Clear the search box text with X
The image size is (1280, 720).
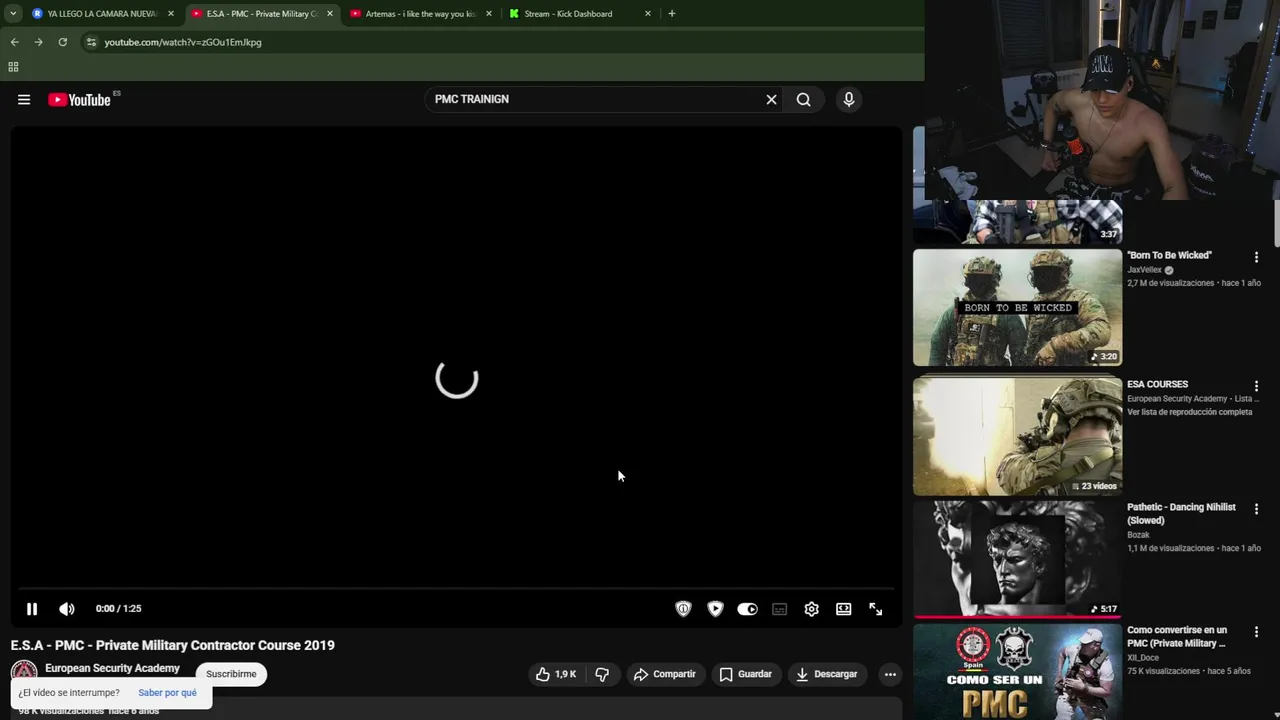click(x=771, y=99)
